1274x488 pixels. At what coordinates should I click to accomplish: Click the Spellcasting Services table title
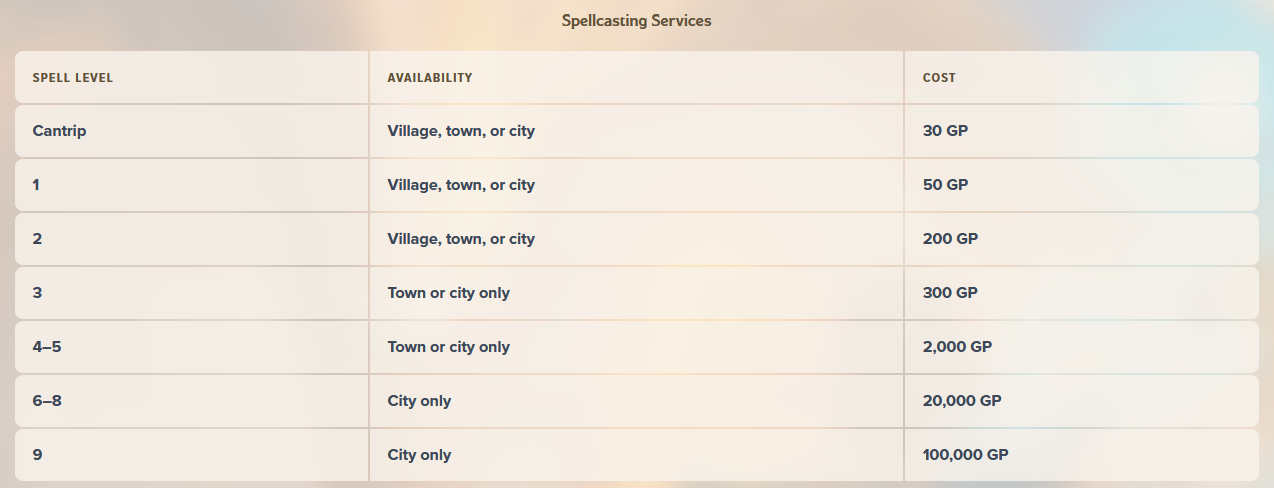click(636, 20)
